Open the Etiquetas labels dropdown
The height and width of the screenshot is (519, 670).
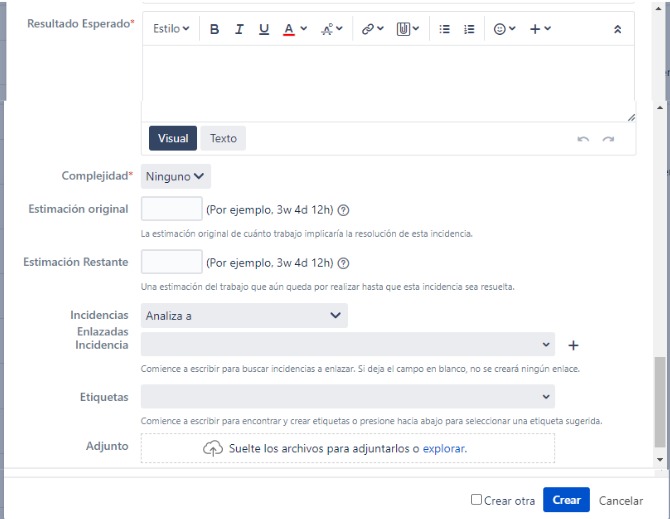(x=348, y=396)
